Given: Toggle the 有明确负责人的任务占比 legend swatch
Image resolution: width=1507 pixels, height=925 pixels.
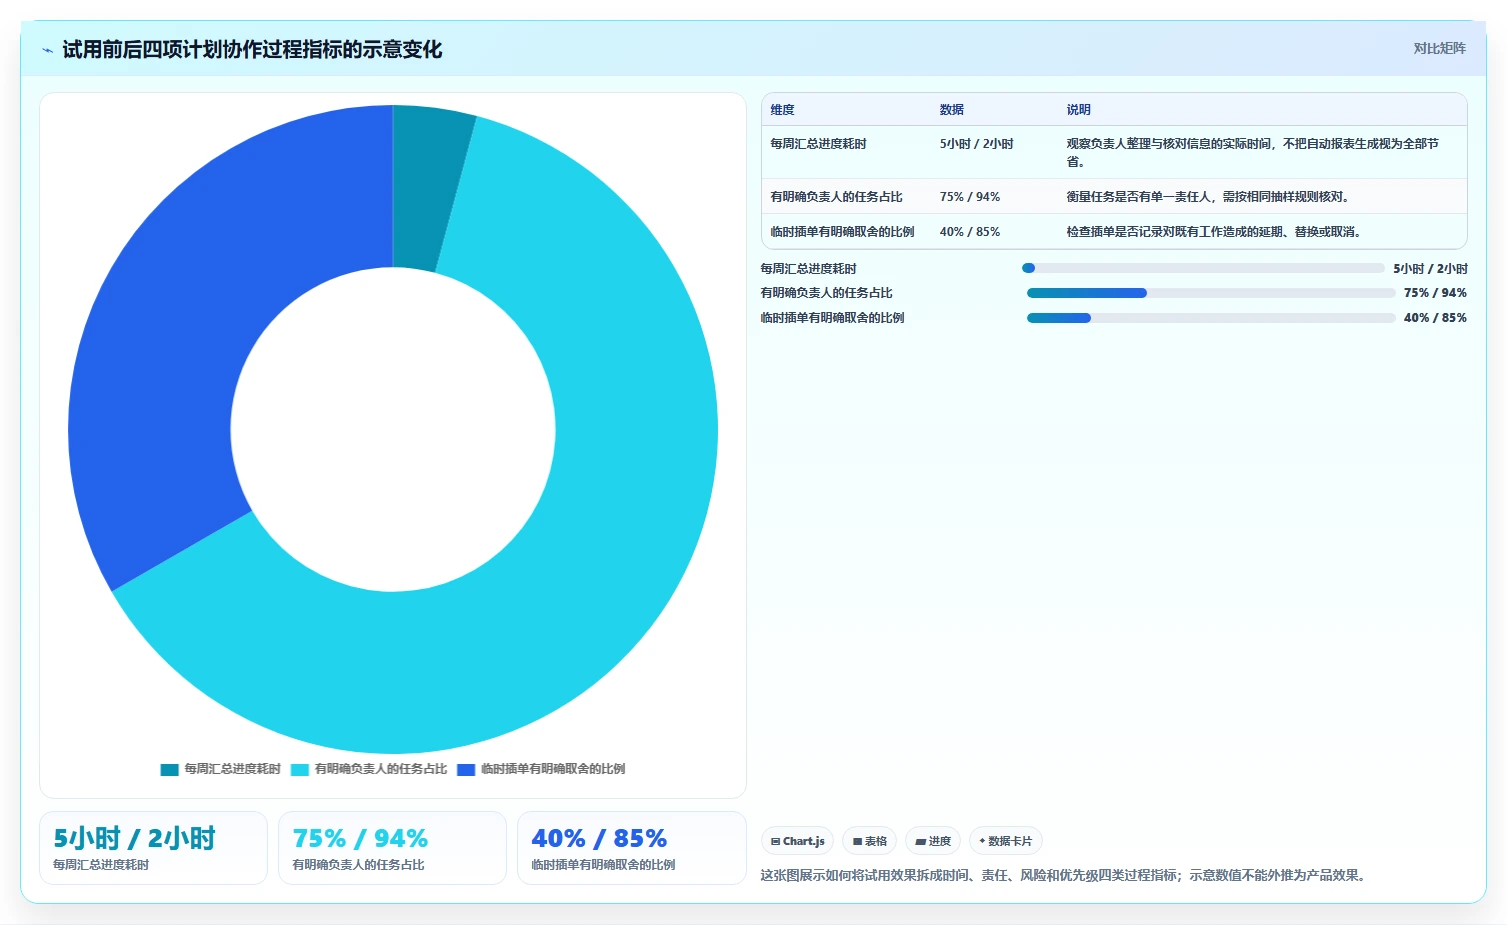Looking at the screenshot, I should [x=300, y=769].
